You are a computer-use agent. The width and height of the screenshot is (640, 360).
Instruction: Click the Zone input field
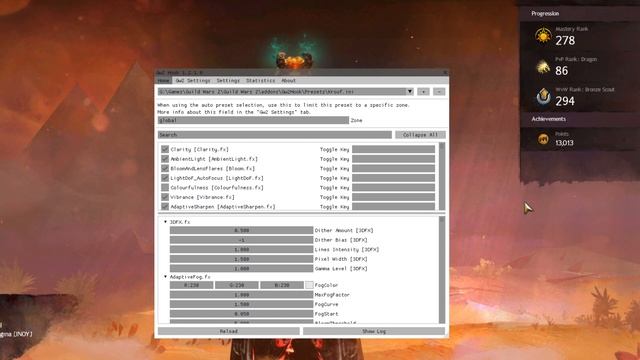click(x=253, y=120)
